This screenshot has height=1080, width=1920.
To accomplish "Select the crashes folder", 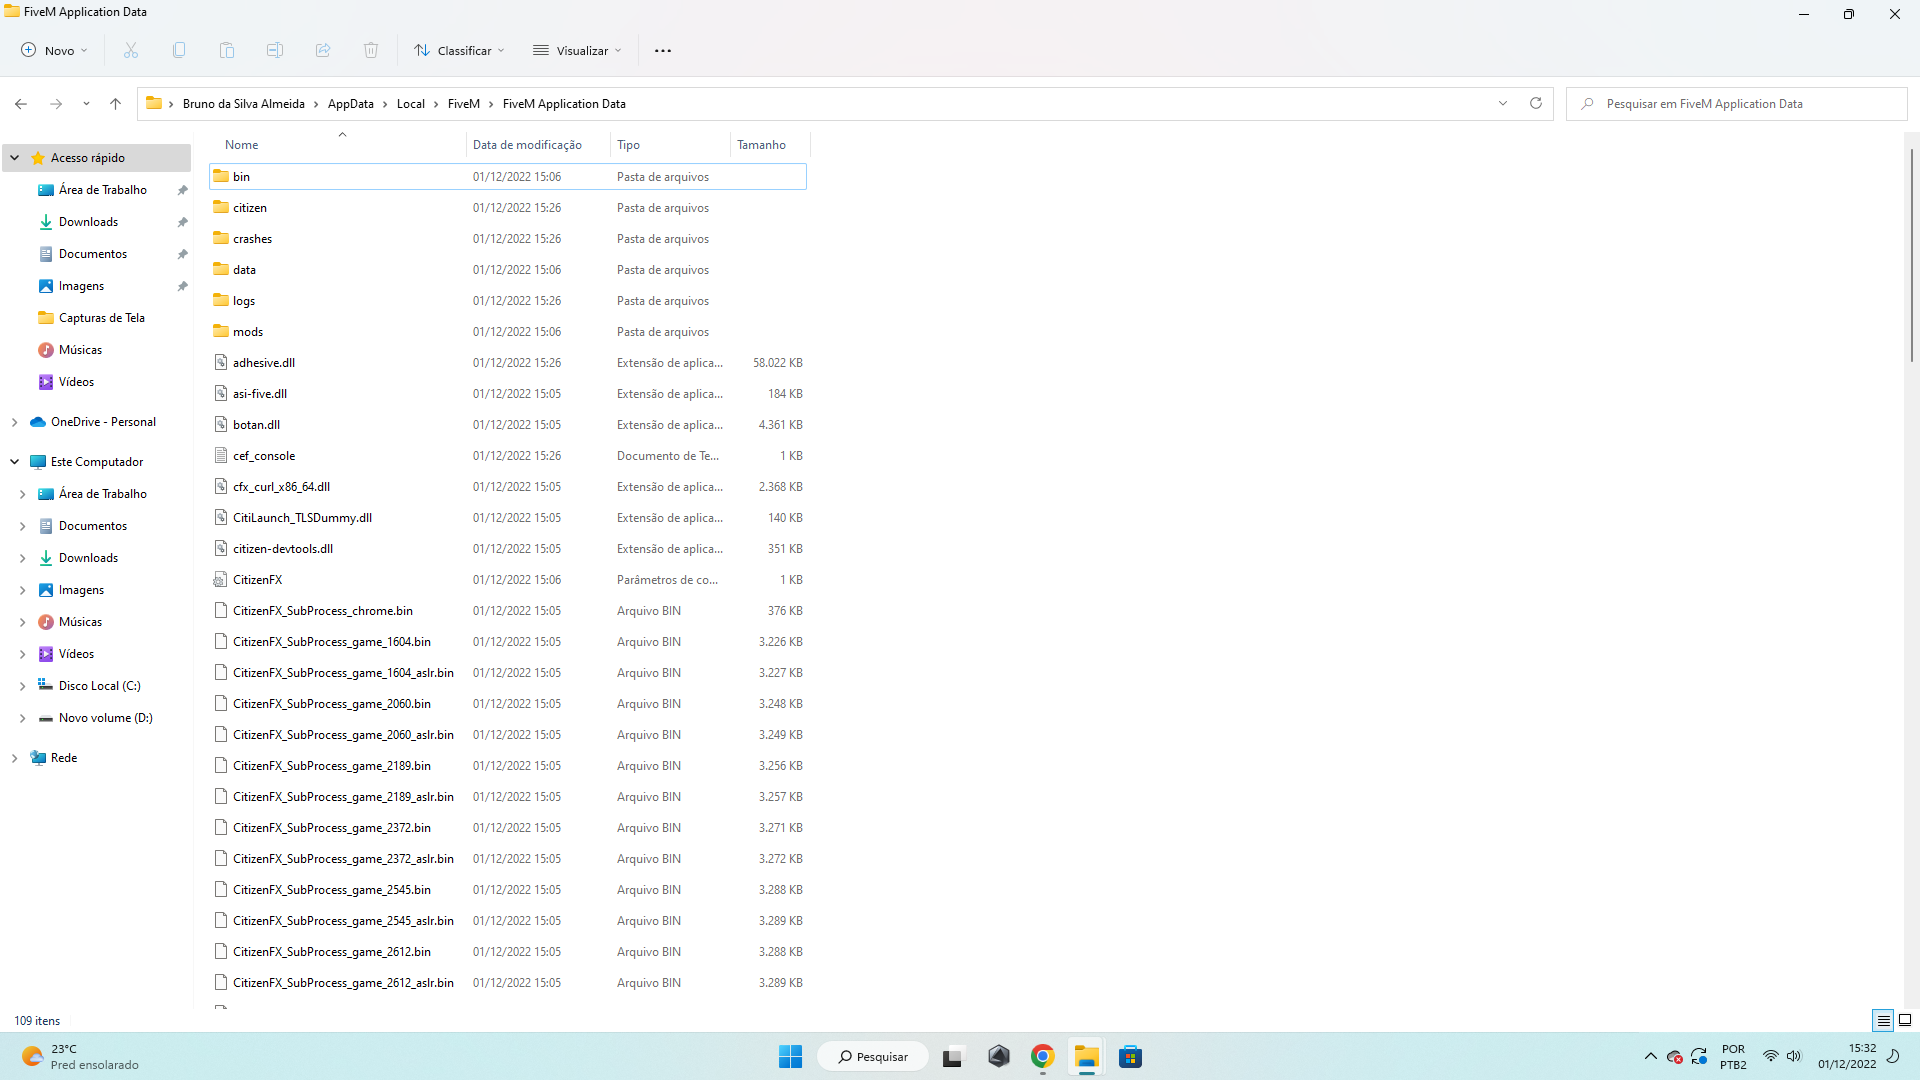I will pyautogui.click(x=508, y=239).
